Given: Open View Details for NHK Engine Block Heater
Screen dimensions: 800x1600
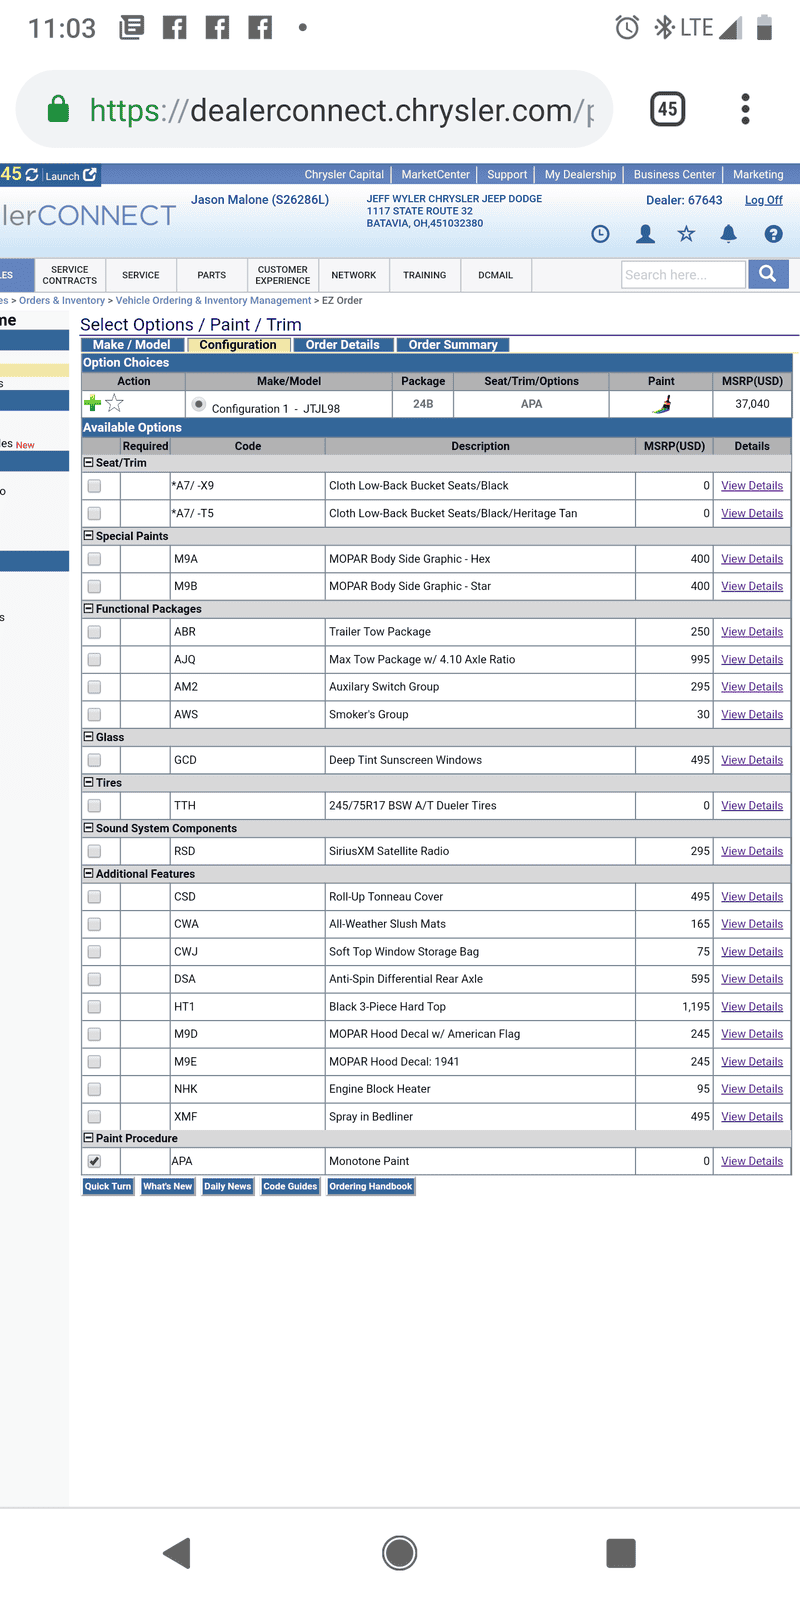Looking at the screenshot, I should coord(752,1089).
